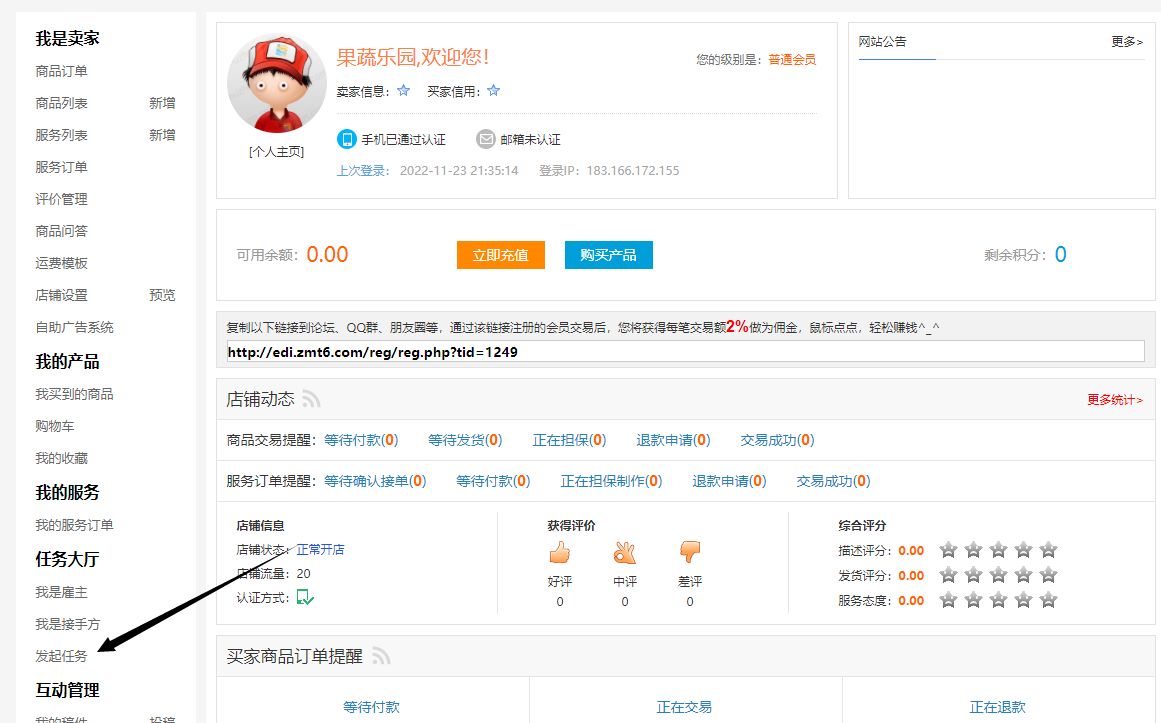Click 新增 beside 商品列表
The width and height of the screenshot is (1161, 723).
tap(162, 103)
